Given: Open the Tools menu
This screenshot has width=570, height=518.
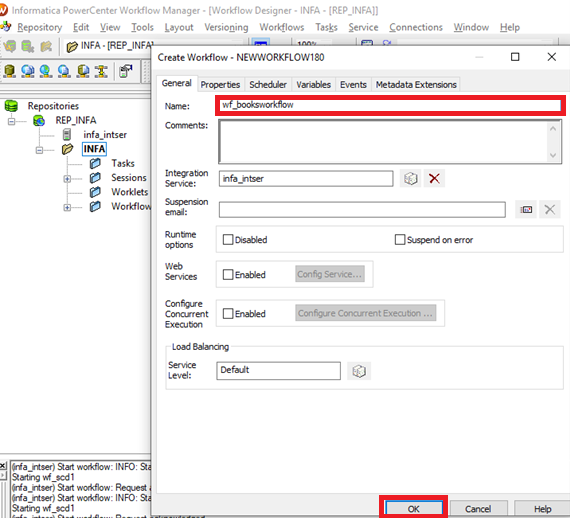Looking at the screenshot, I should click(x=142, y=27).
